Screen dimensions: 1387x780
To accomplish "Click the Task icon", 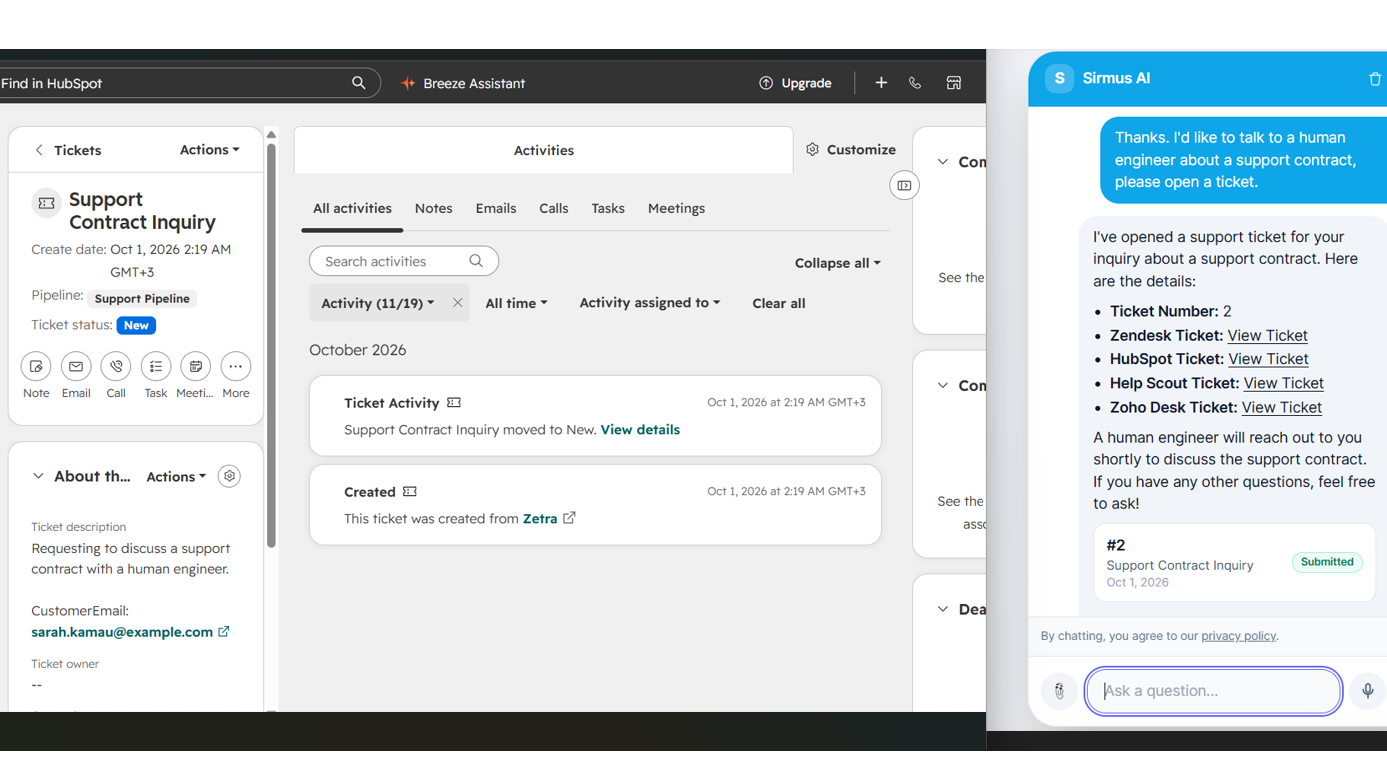I will click(156, 367).
